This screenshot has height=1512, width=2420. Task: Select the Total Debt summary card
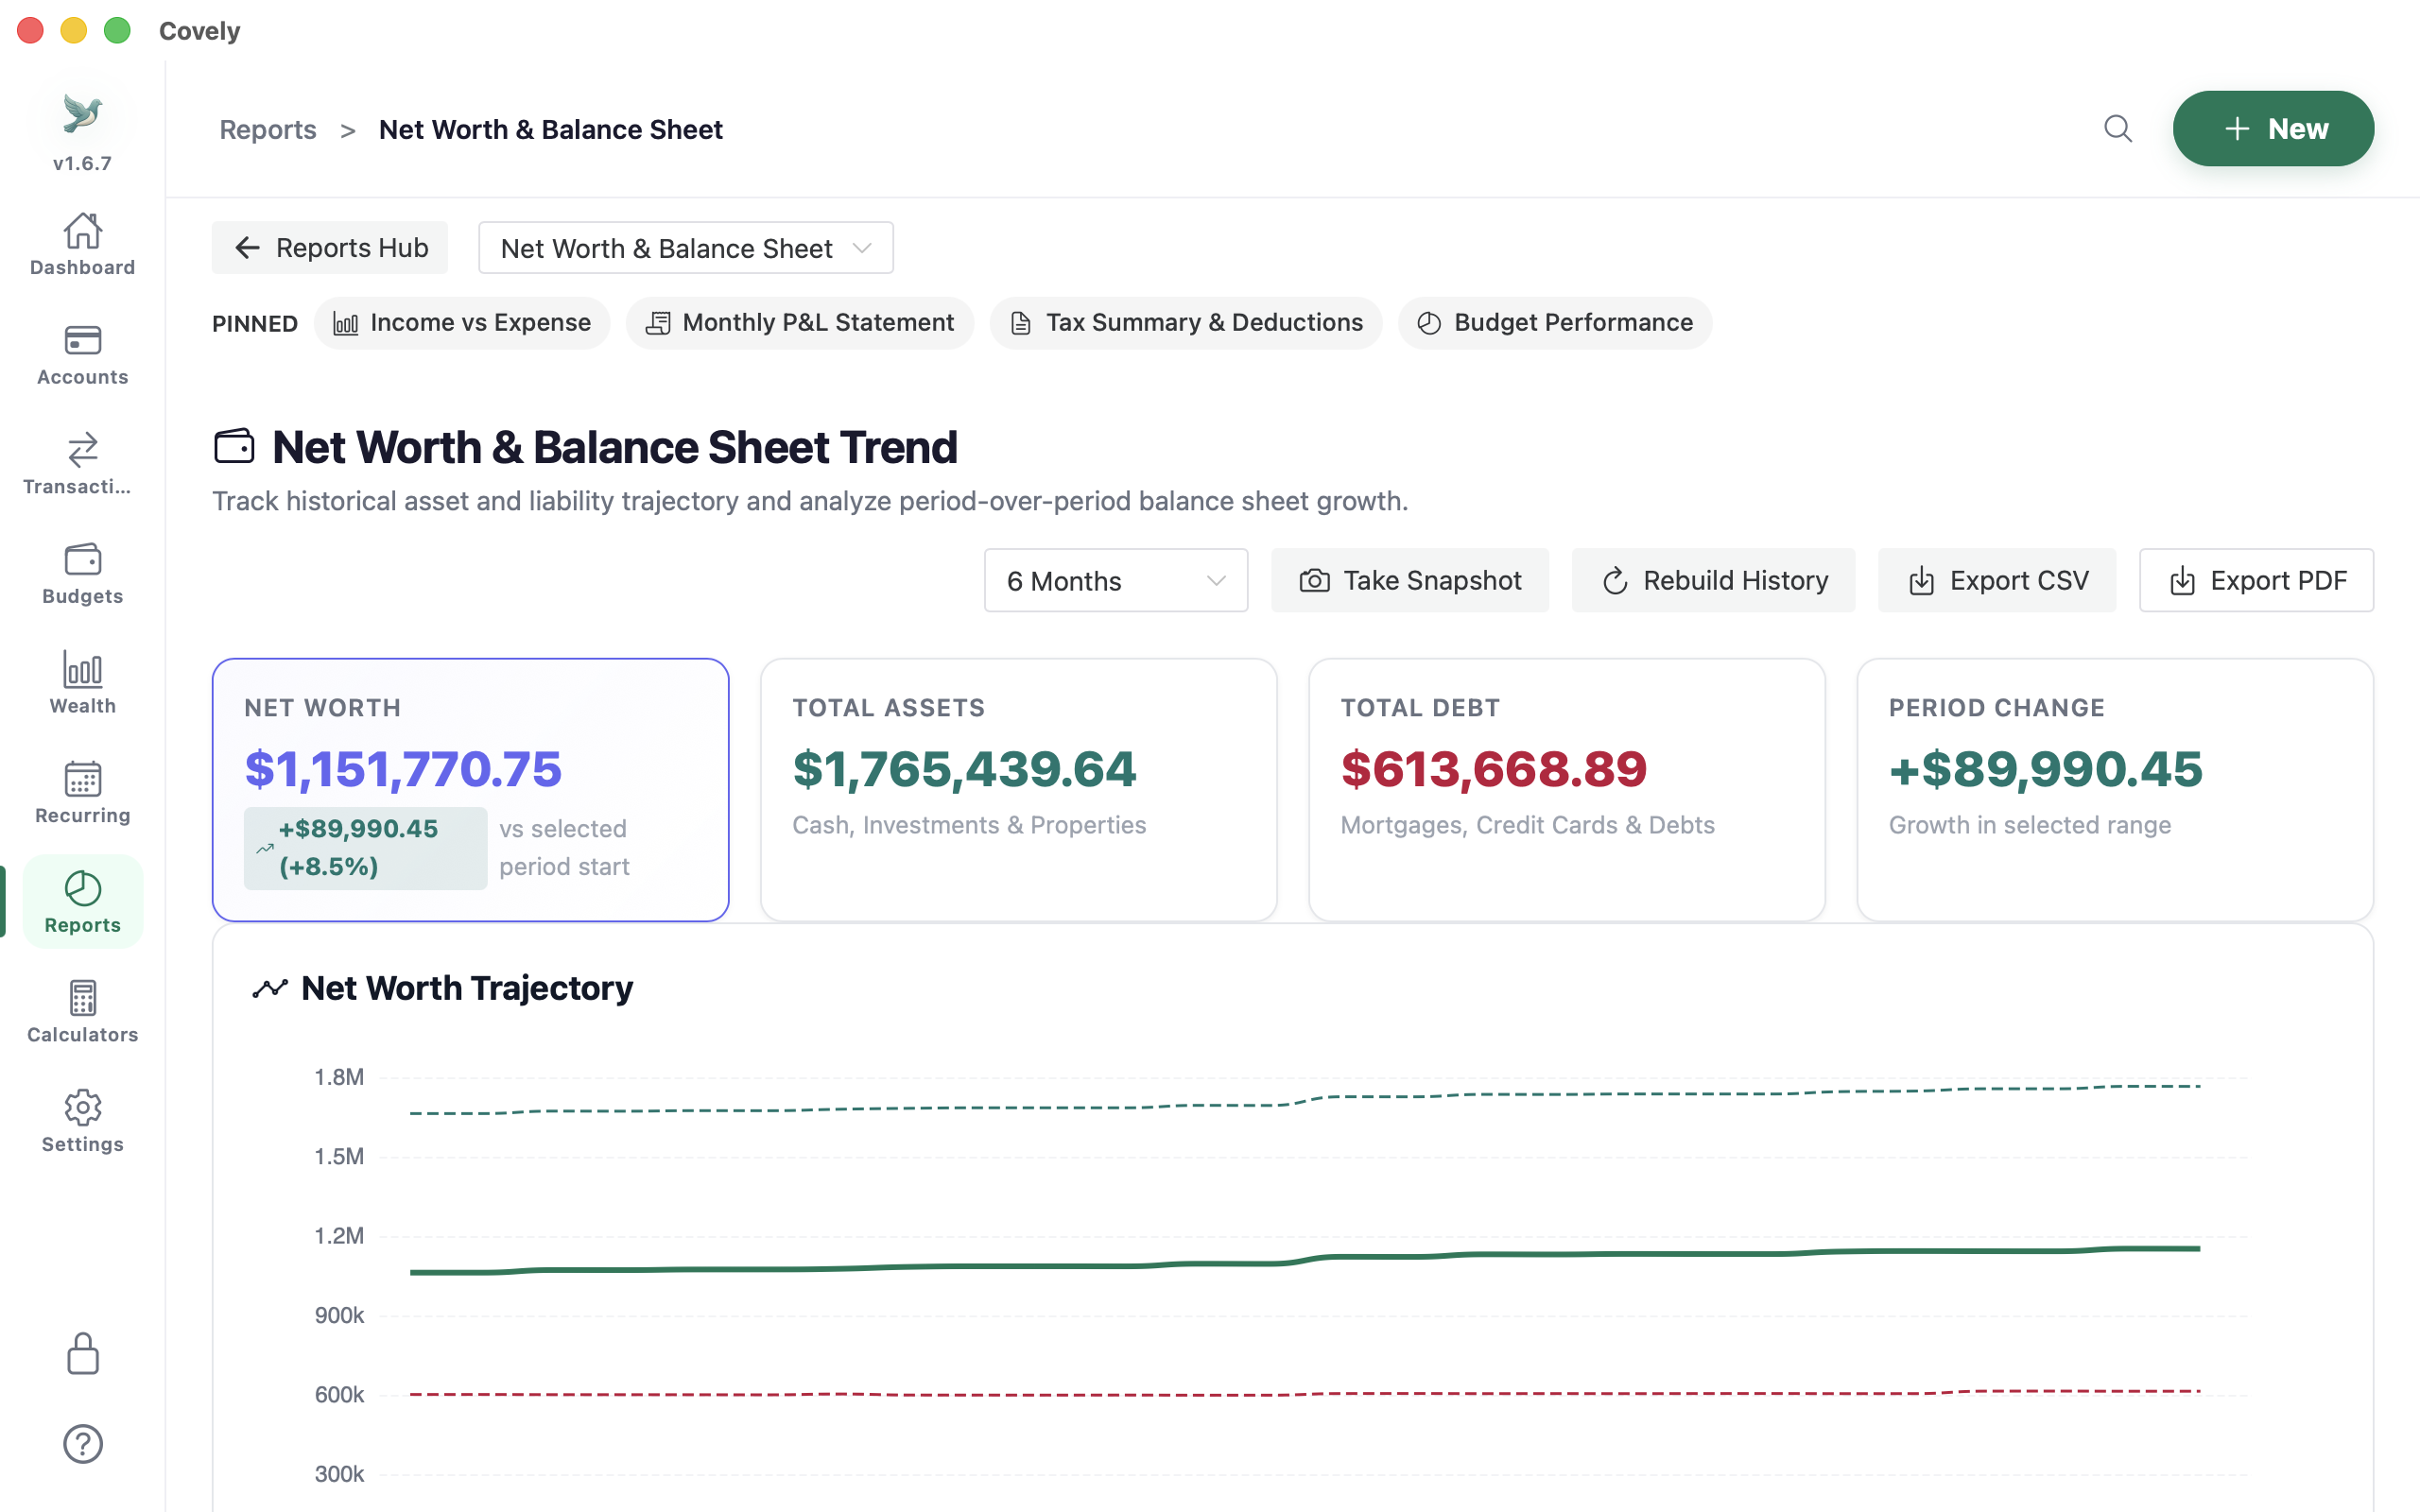tap(1567, 790)
